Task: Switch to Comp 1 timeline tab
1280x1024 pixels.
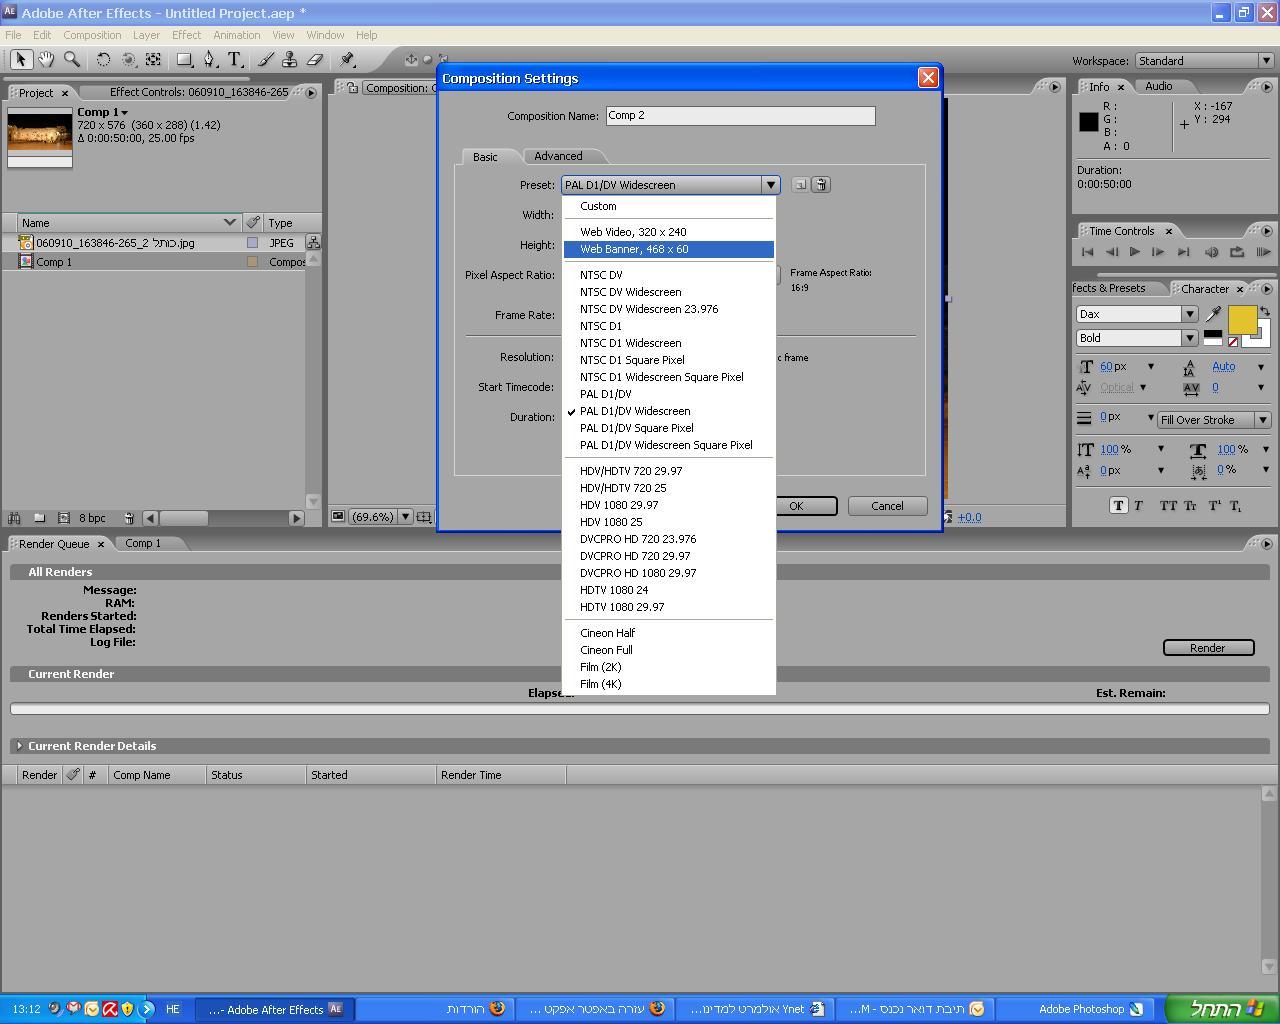Action: click(x=143, y=543)
